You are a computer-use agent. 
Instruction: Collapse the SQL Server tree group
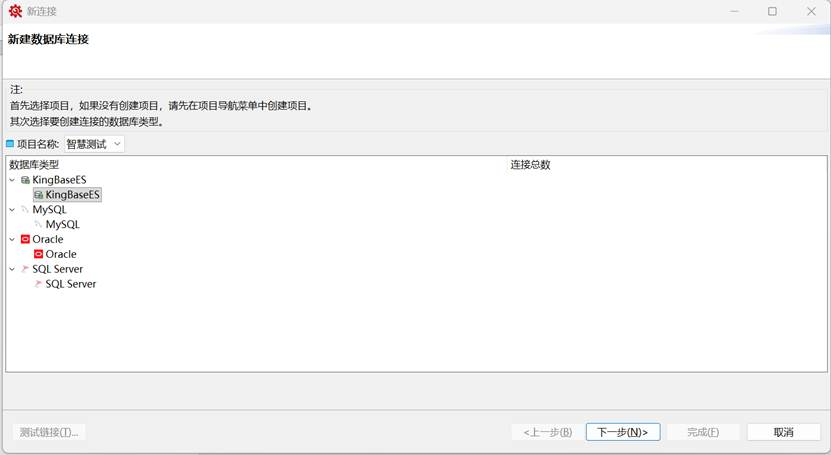pos(12,269)
